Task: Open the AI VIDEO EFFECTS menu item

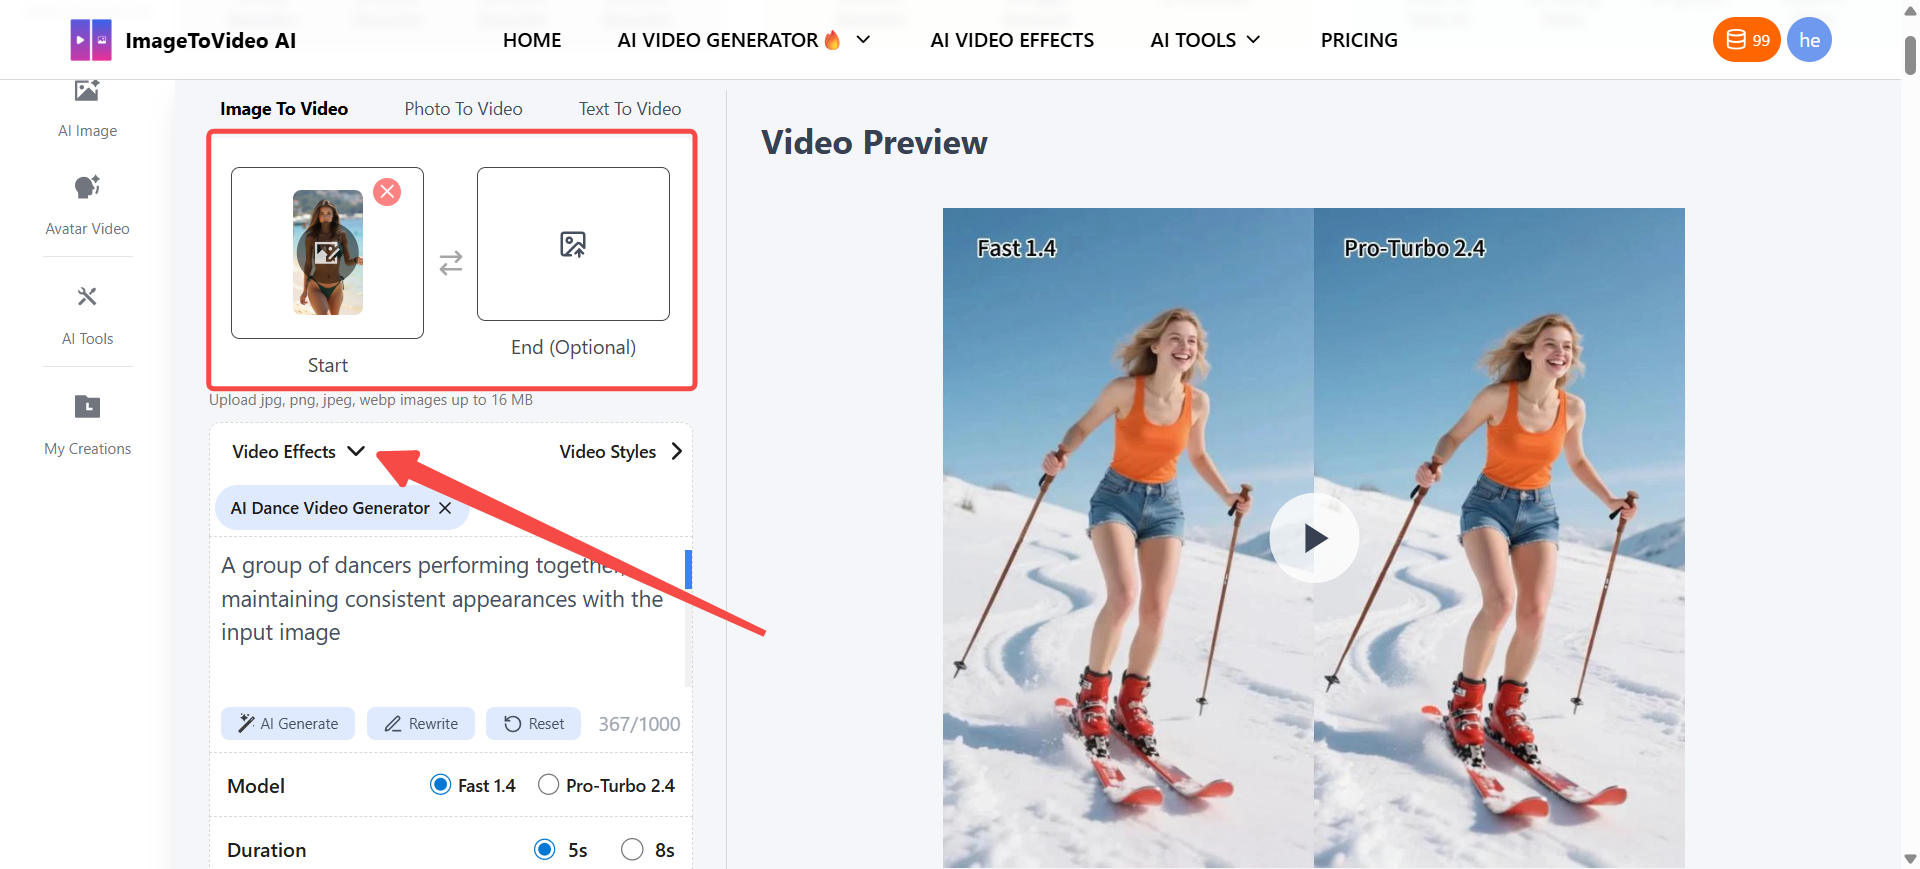Action: tap(1012, 40)
